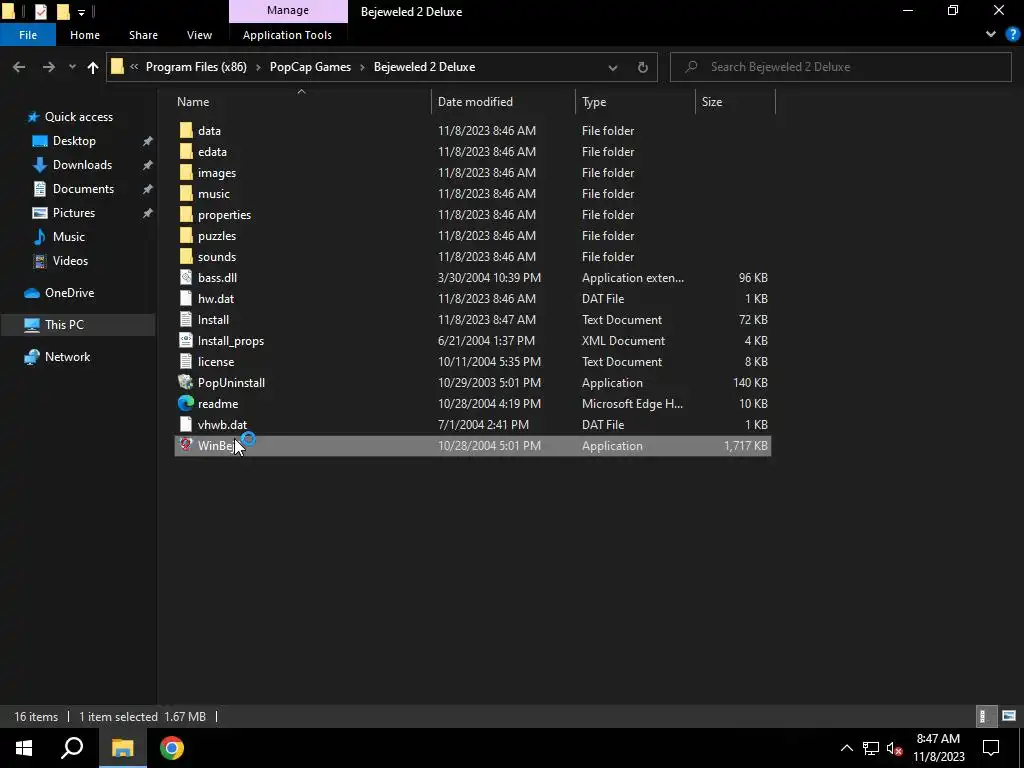Open Documents in the navigation pane
The image size is (1024, 768).
(83, 189)
